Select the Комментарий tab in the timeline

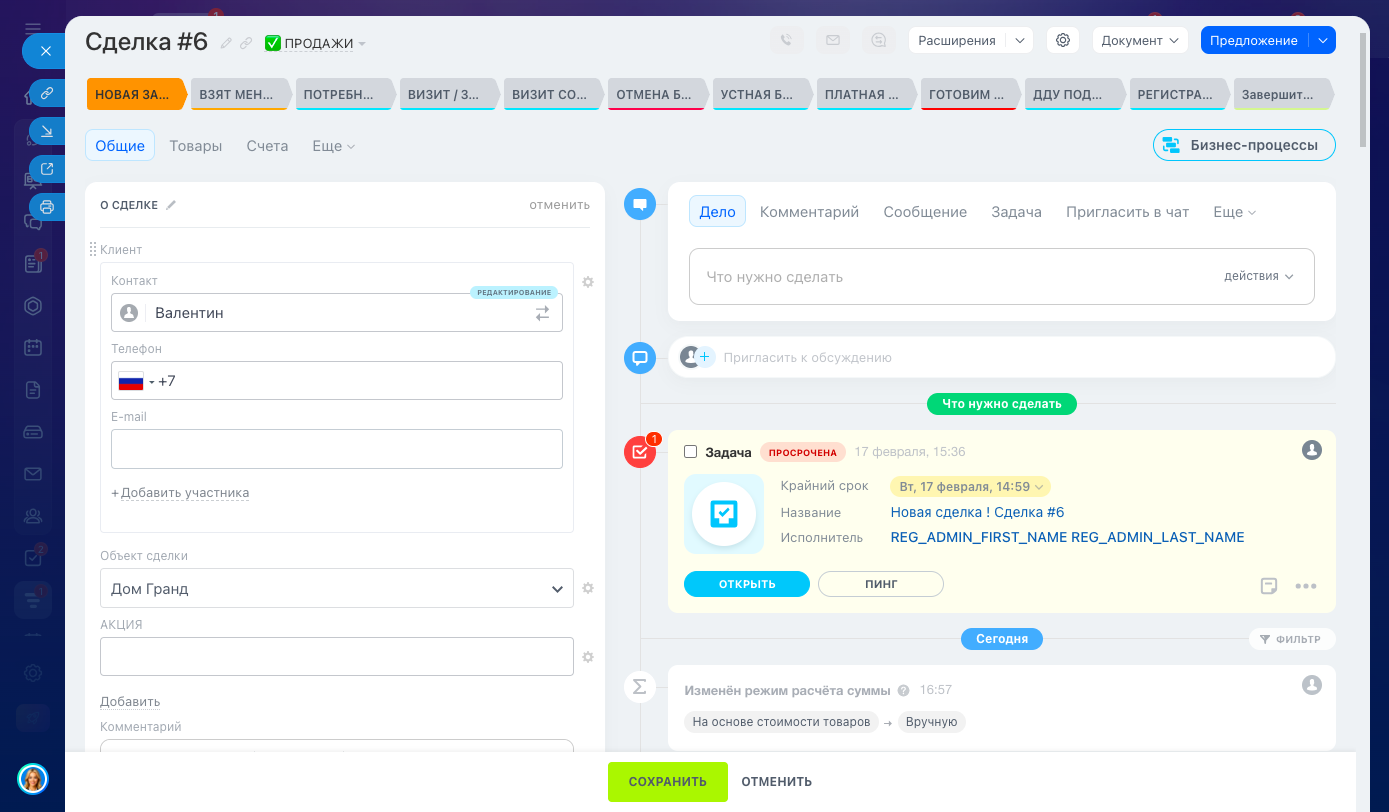[x=809, y=212]
